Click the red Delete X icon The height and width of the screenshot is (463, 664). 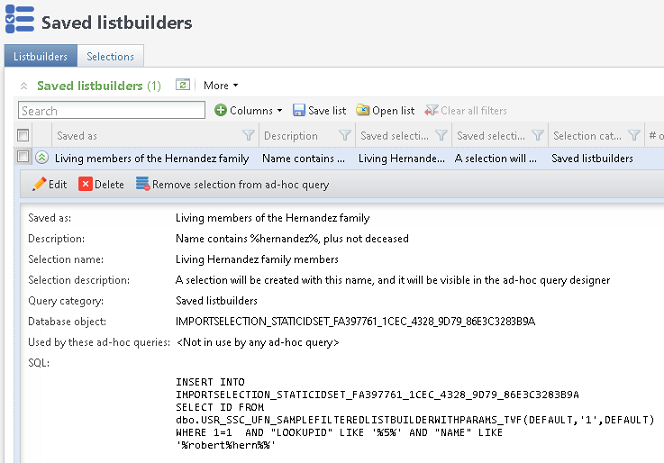click(85, 184)
